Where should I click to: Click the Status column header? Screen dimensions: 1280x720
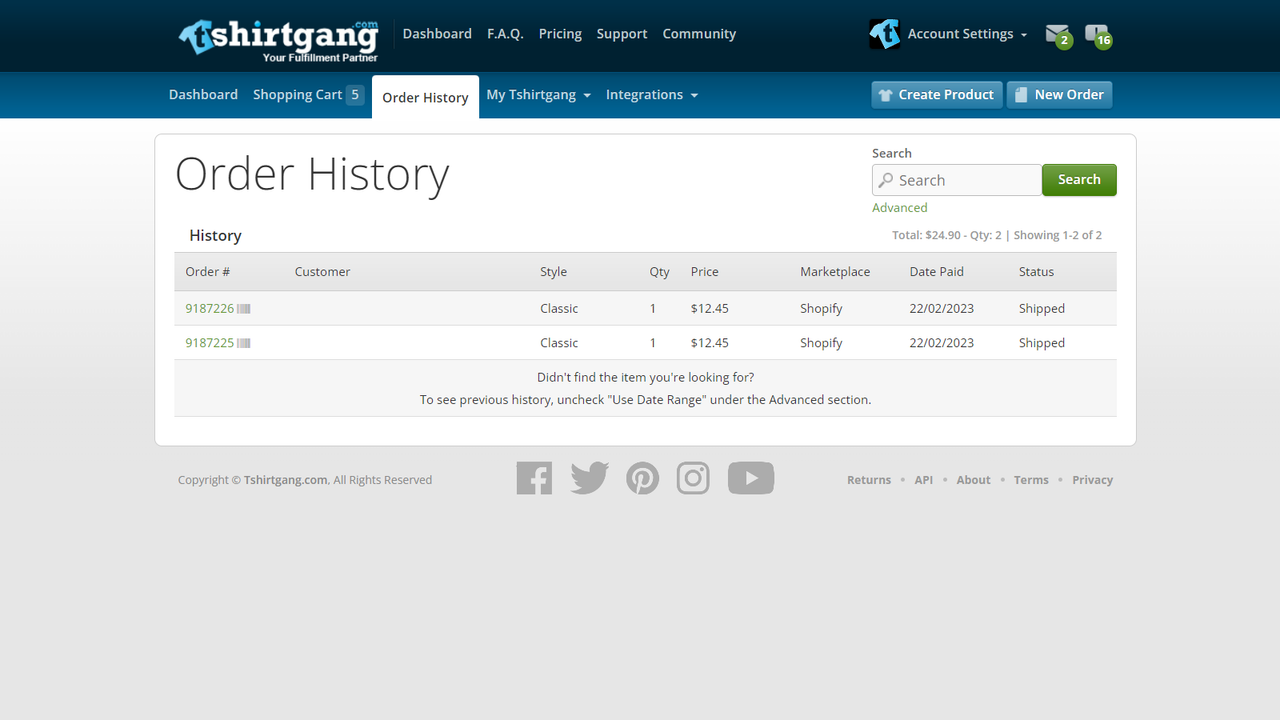(x=1036, y=272)
